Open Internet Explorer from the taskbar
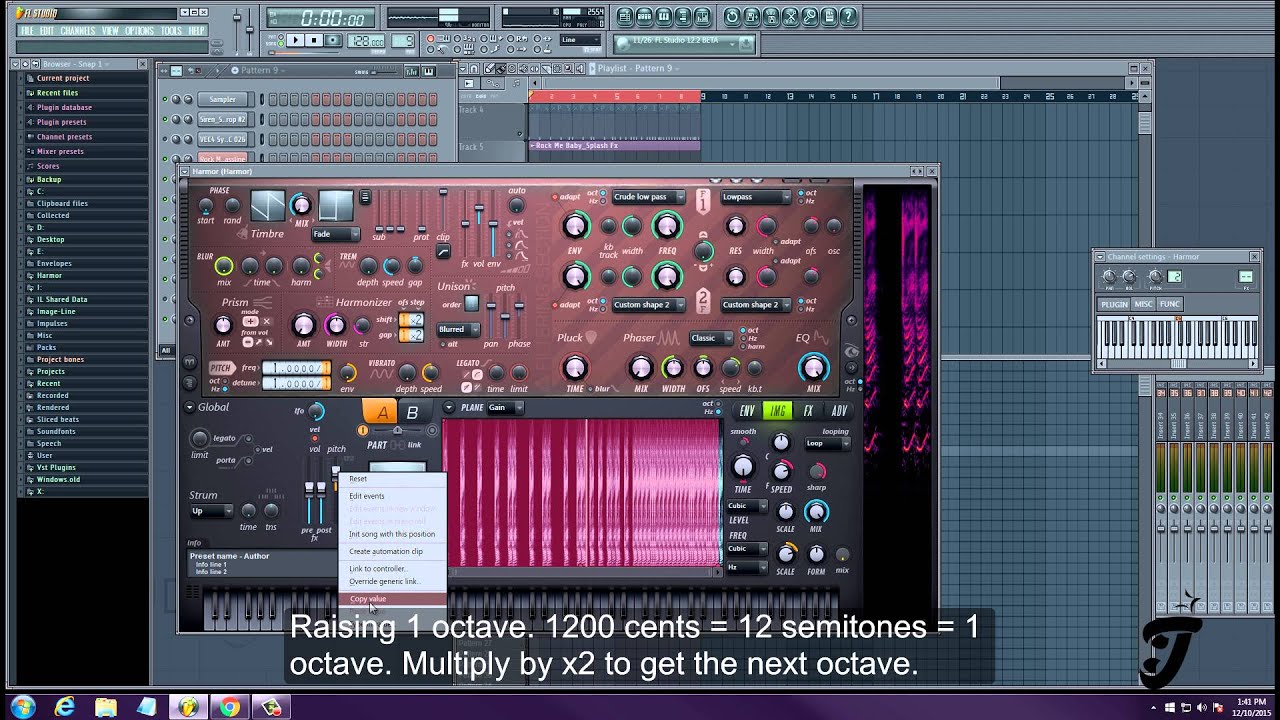Image resolution: width=1280 pixels, height=720 pixels. (x=65, y=707)
